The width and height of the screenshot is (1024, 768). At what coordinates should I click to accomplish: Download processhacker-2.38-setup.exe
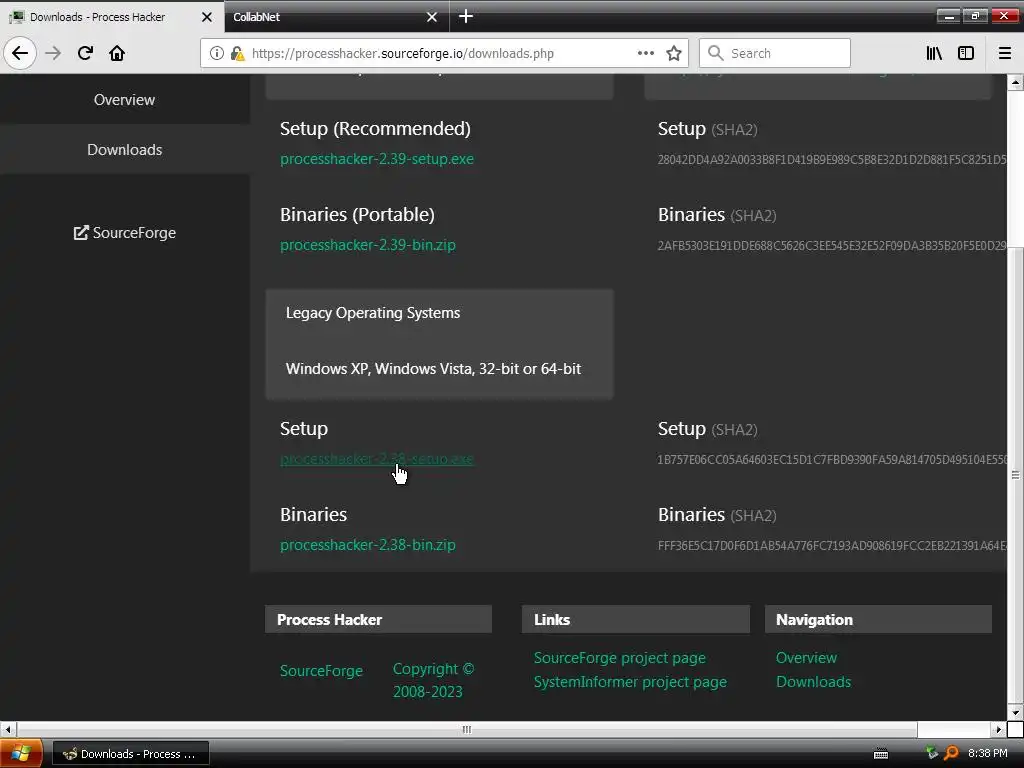tap(377, 459)
